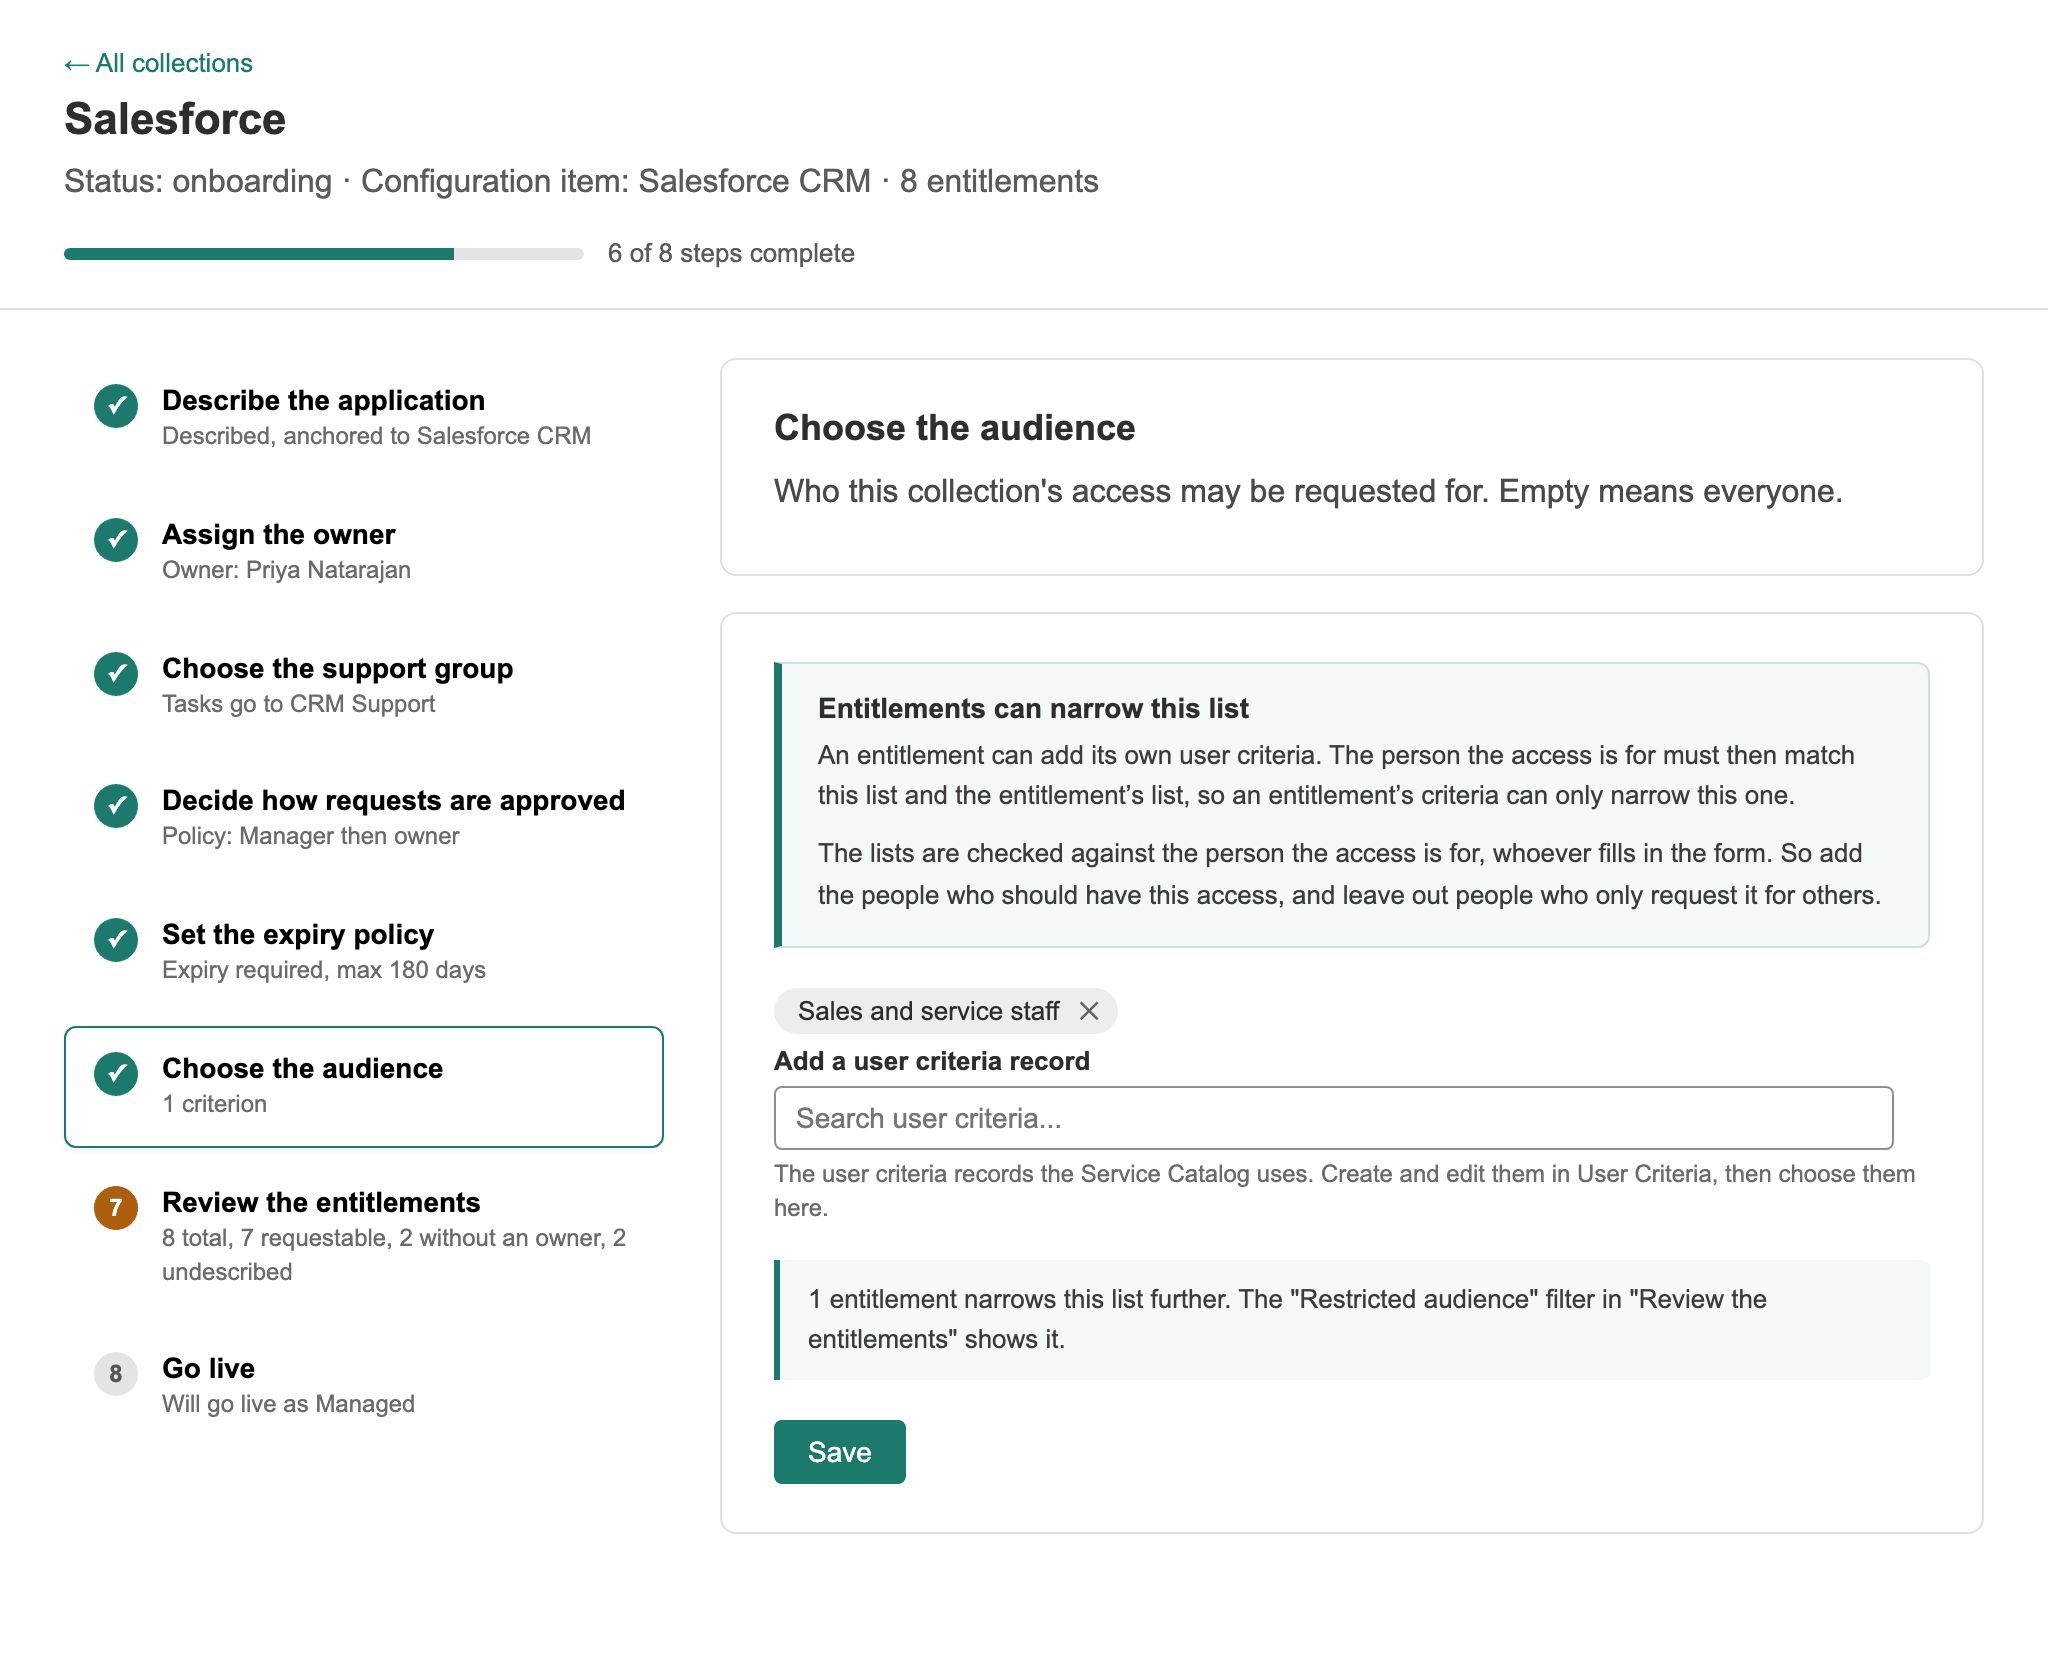
Task: Click the checkmark icon in Choose the audience step
Action: pyautogui.click(x=116, y=1073)
